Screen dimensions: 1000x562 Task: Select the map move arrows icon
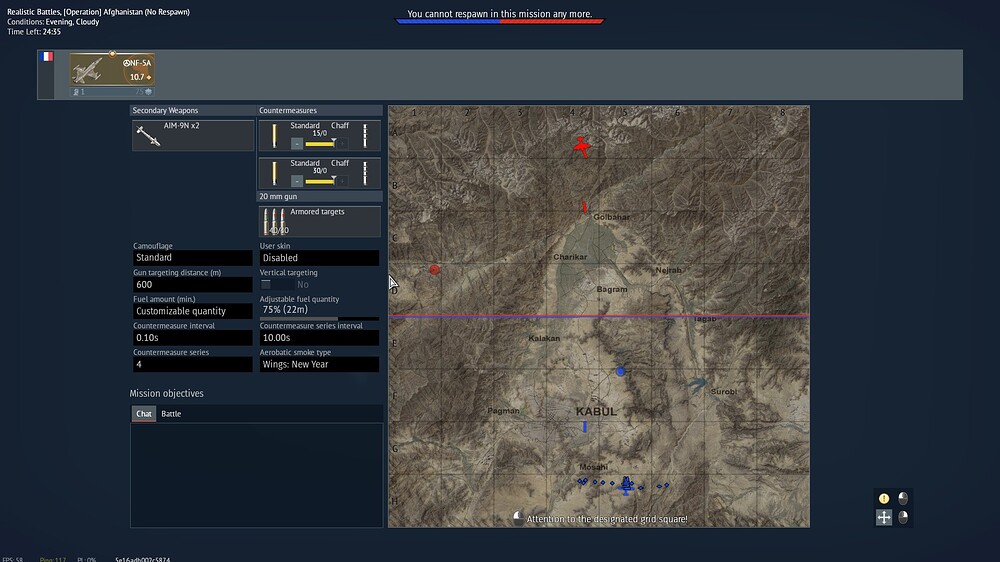(884, 517)
